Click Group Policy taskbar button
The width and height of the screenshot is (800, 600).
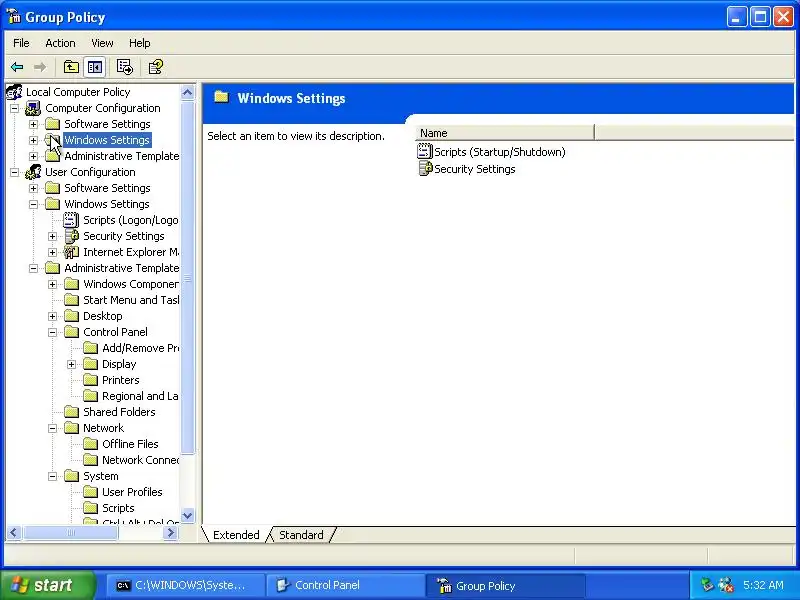click(x=505, y=585)
